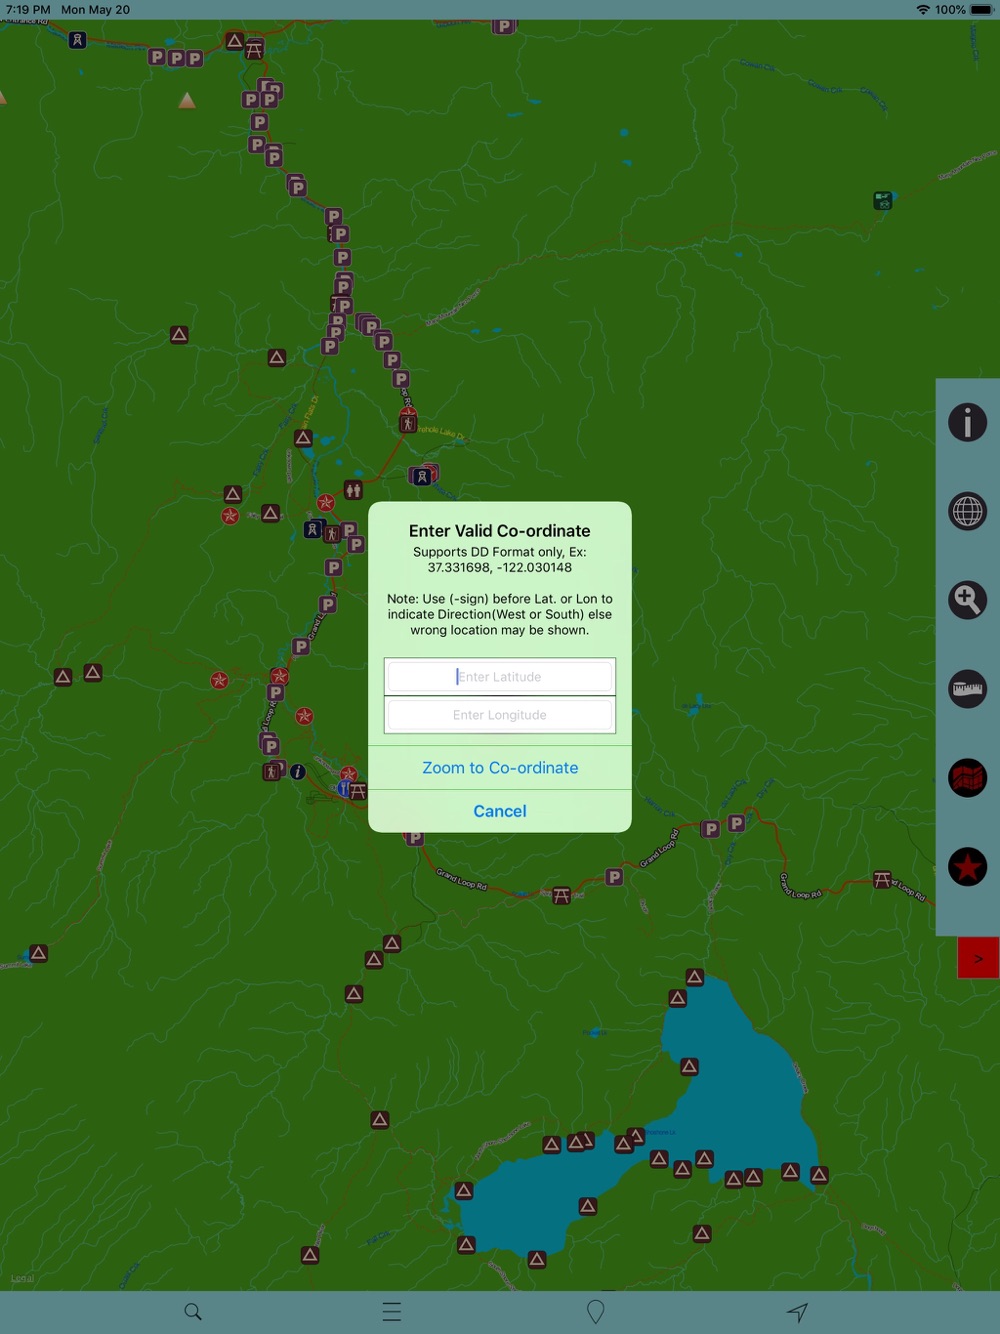Click the Enter Longitude field
This screenshot has height=1334, width=1000.
coord(500,715)
